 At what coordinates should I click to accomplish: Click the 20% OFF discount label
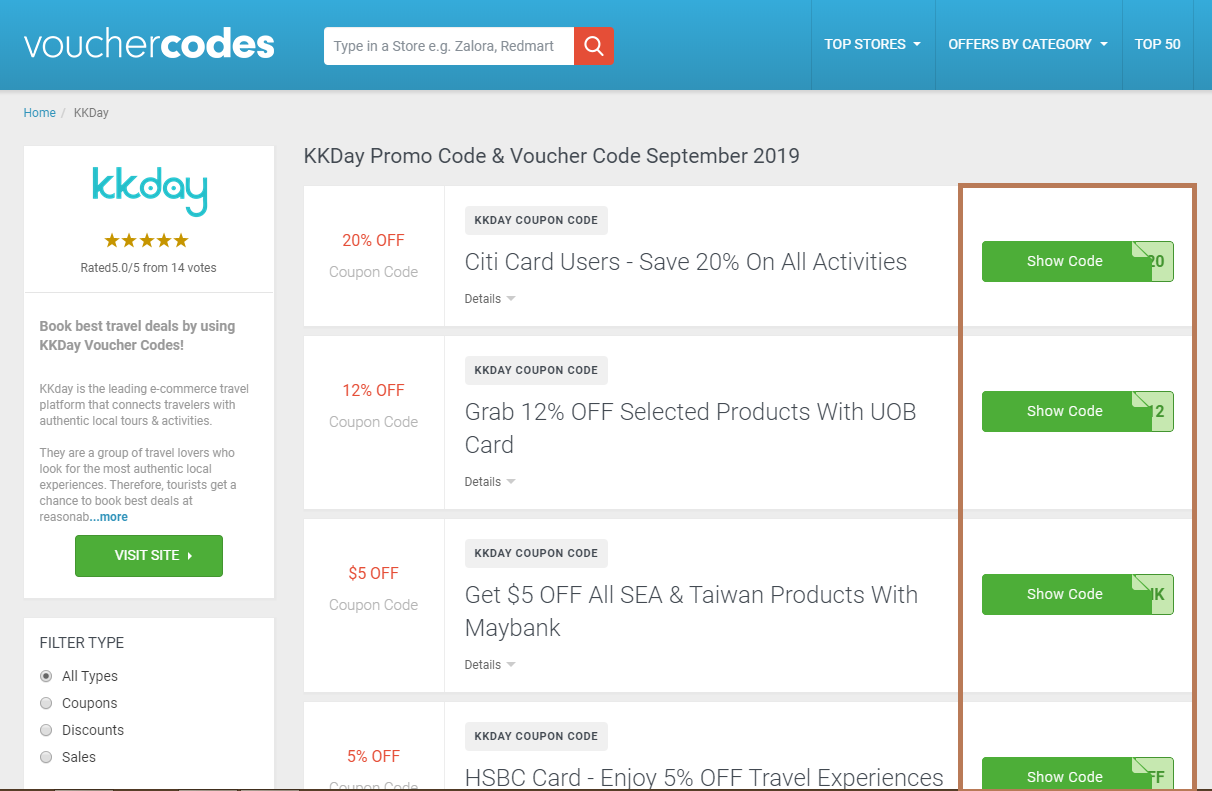(x=373, y=240)
